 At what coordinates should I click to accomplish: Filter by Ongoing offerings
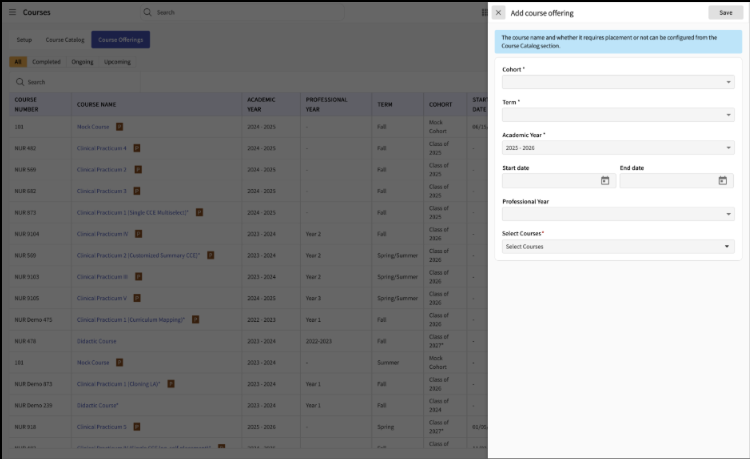tap(82, 62)
